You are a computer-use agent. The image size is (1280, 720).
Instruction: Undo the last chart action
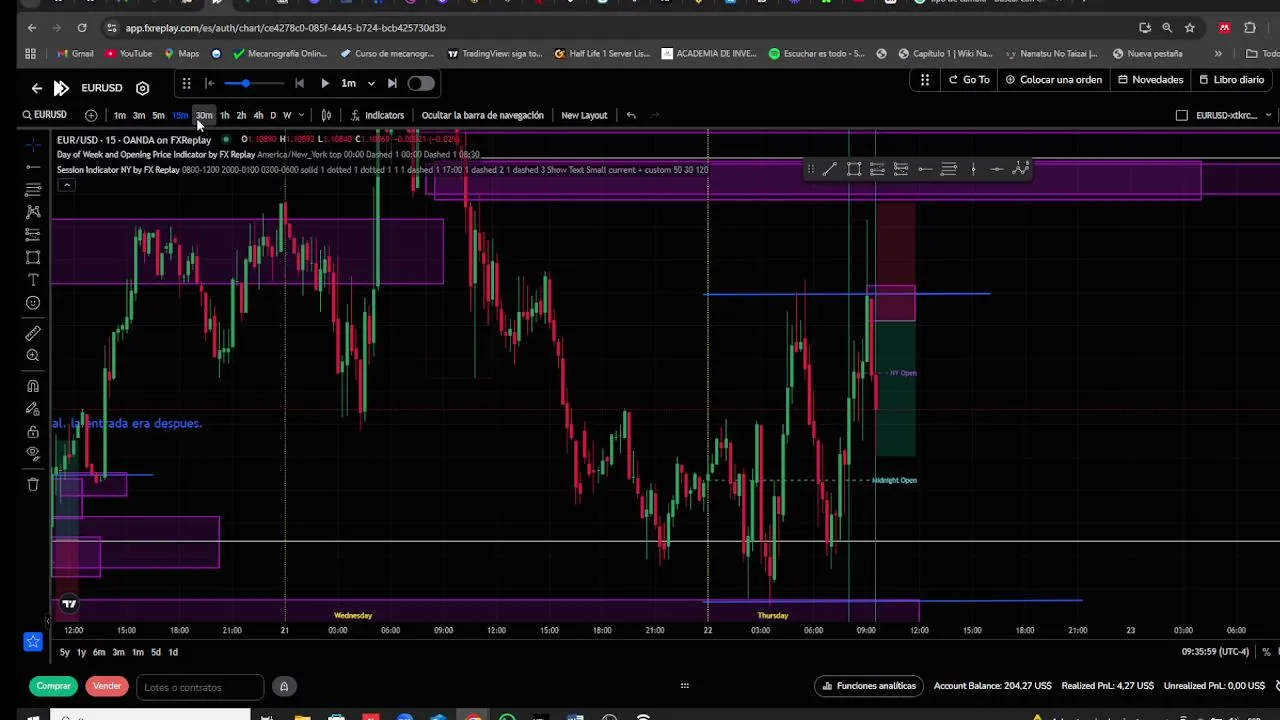631,115
